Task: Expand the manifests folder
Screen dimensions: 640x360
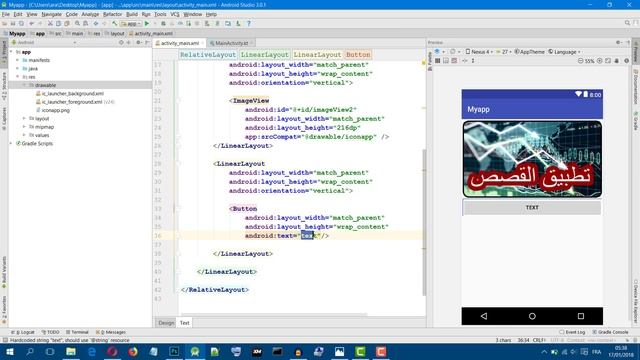Action: (18, 60)
